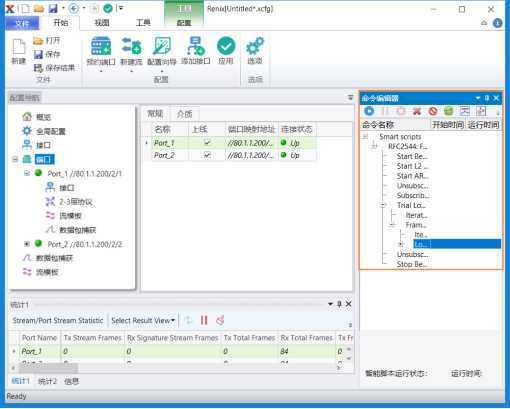Toggle the online checkbox for Port_2
Screen dimensions: 510x409
207,155
